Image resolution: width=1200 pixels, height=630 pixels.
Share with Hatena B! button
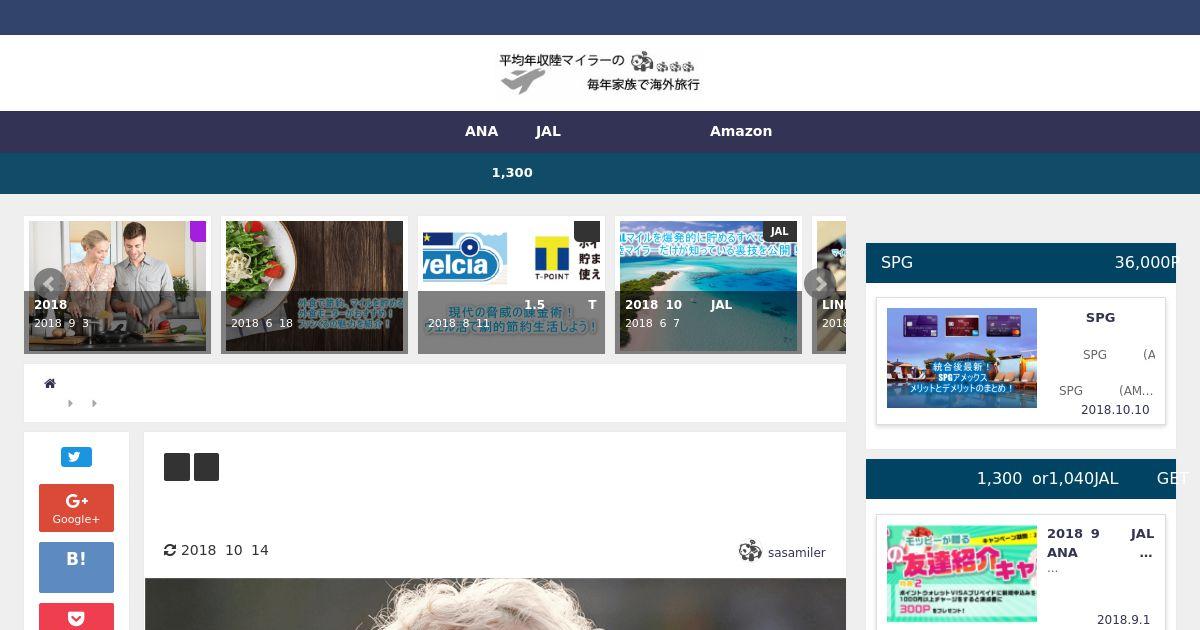coord(76,567)
